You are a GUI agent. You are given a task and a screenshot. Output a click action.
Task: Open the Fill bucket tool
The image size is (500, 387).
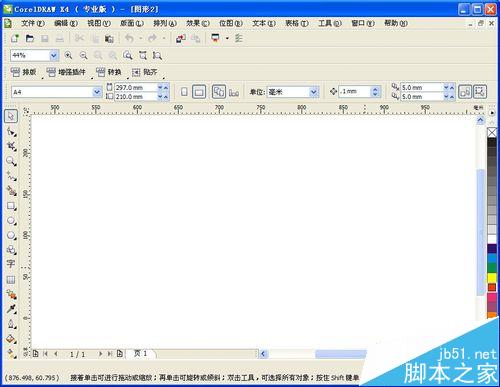pyautogui.click(x=11, y=339)
